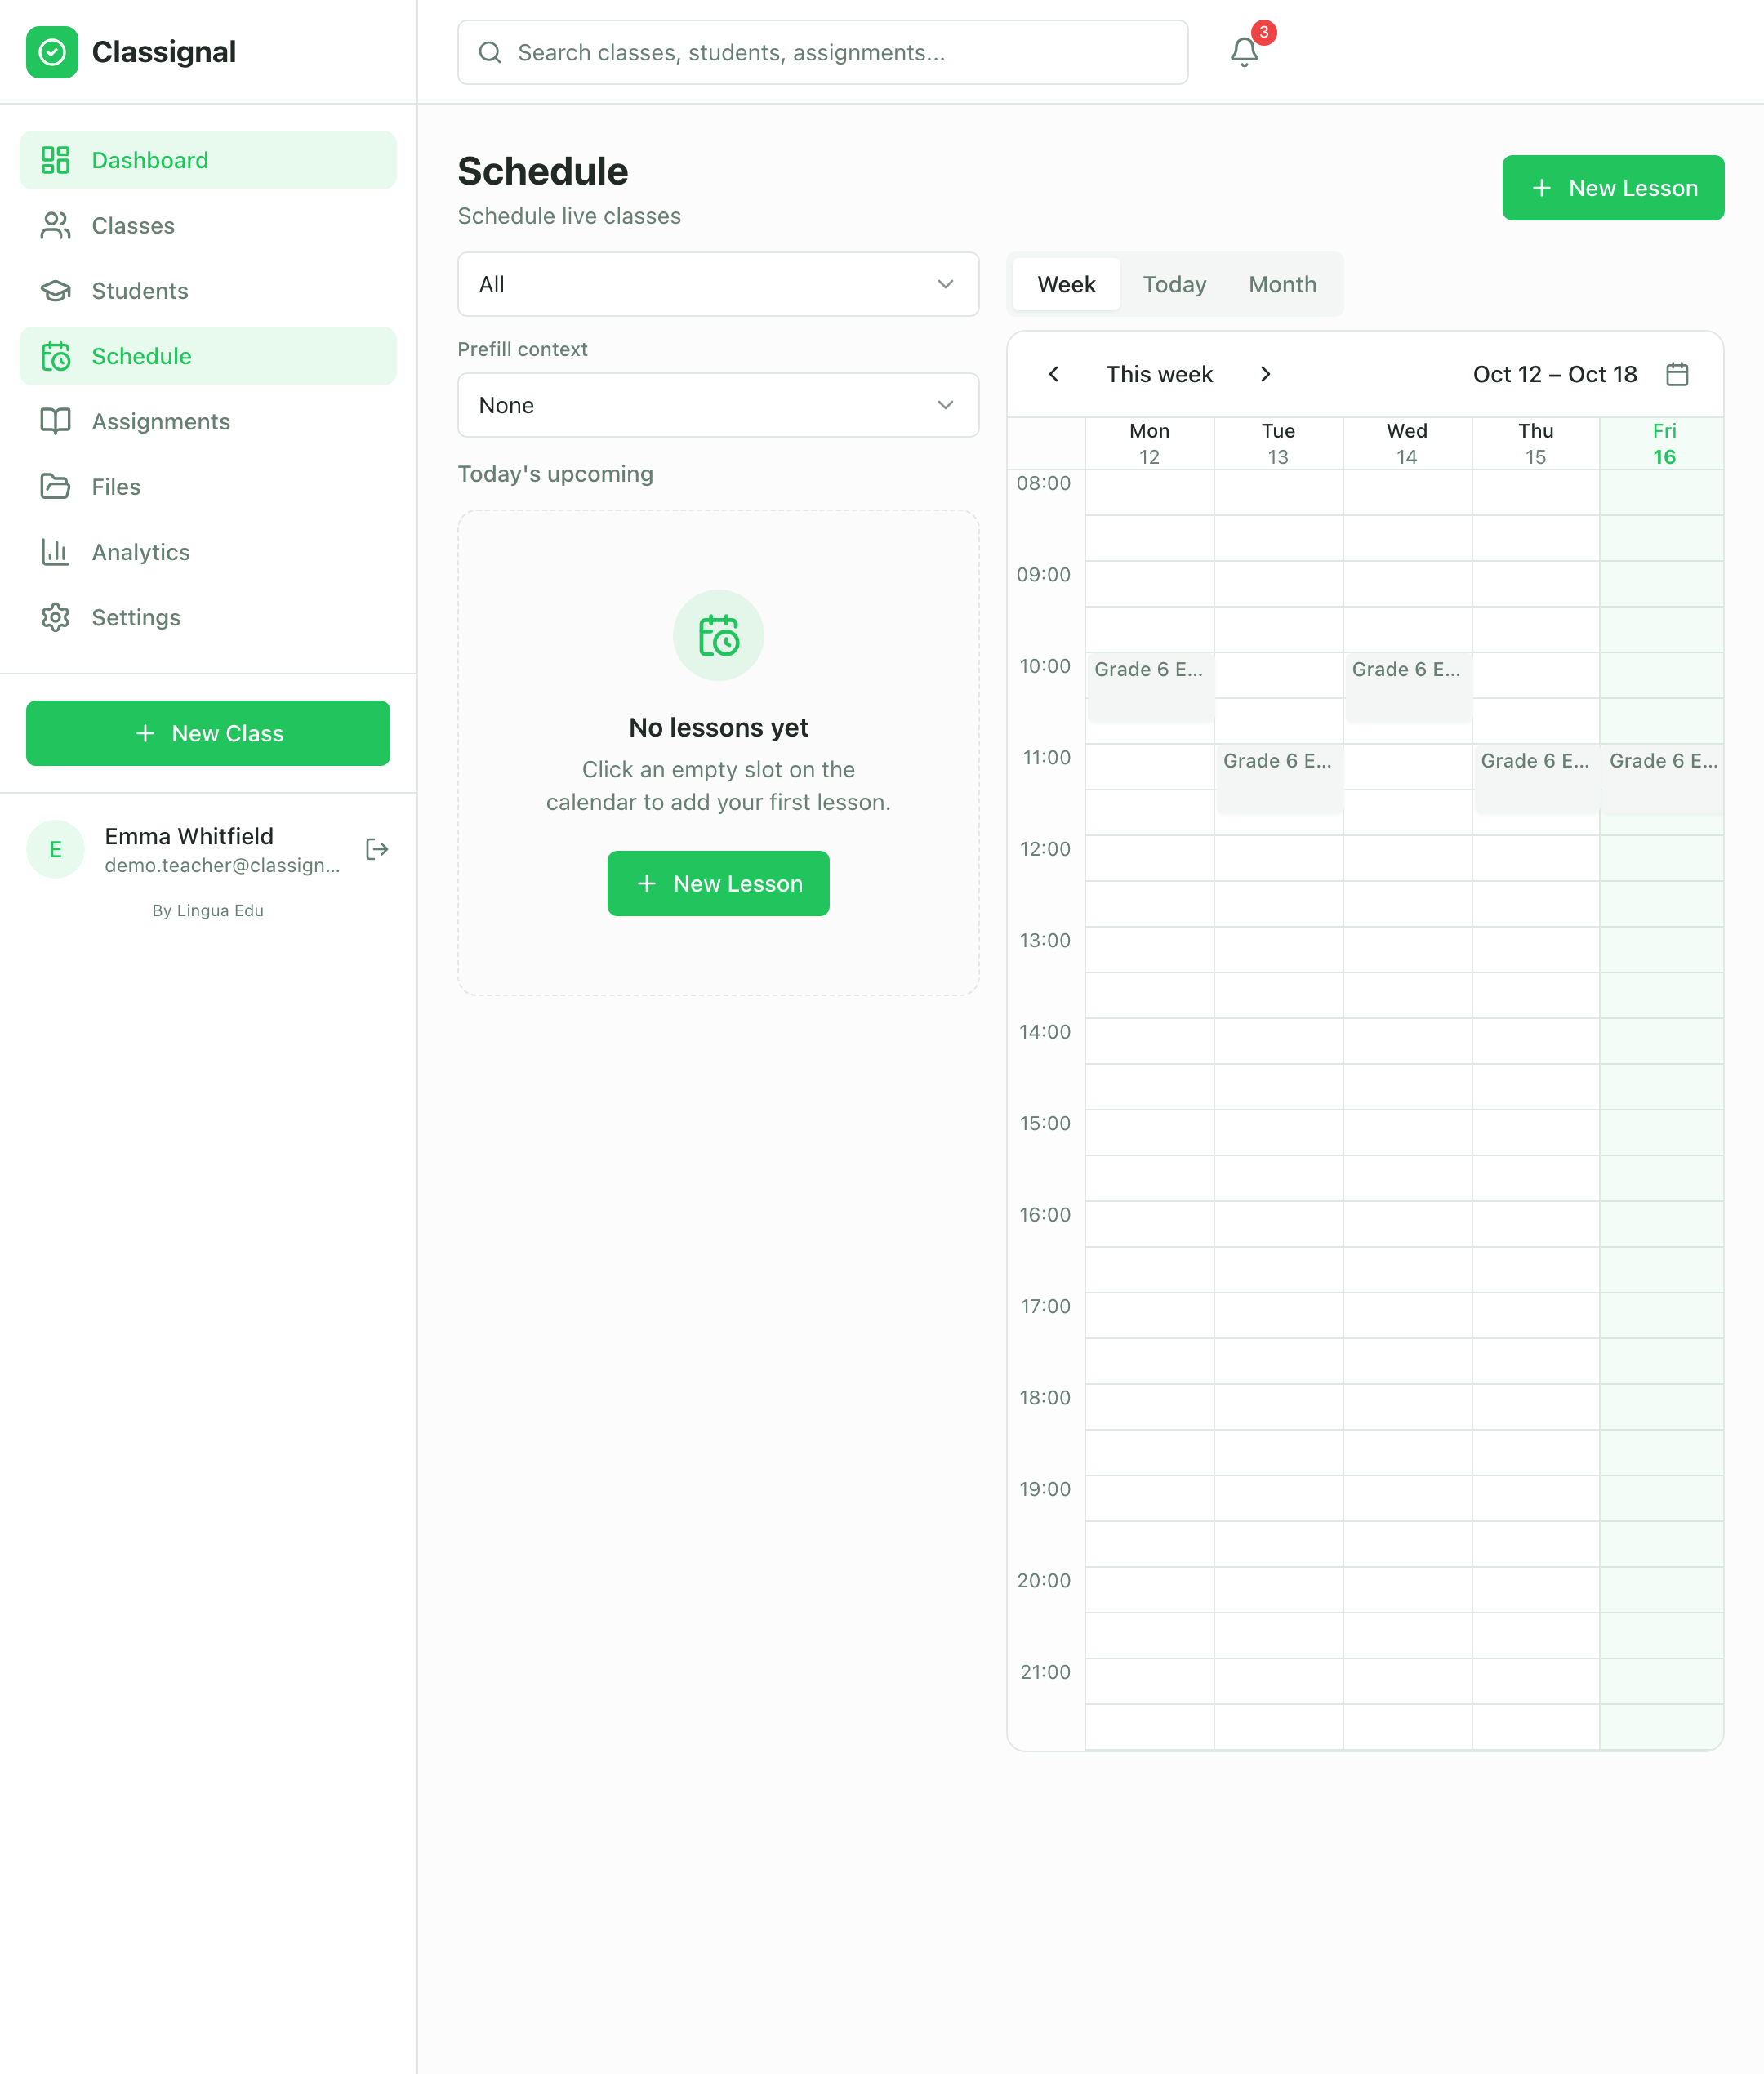This screenshot has width=1764, height=2074.
Task: Click the Dashboard grid icon
Action: (x=55, y=160)
